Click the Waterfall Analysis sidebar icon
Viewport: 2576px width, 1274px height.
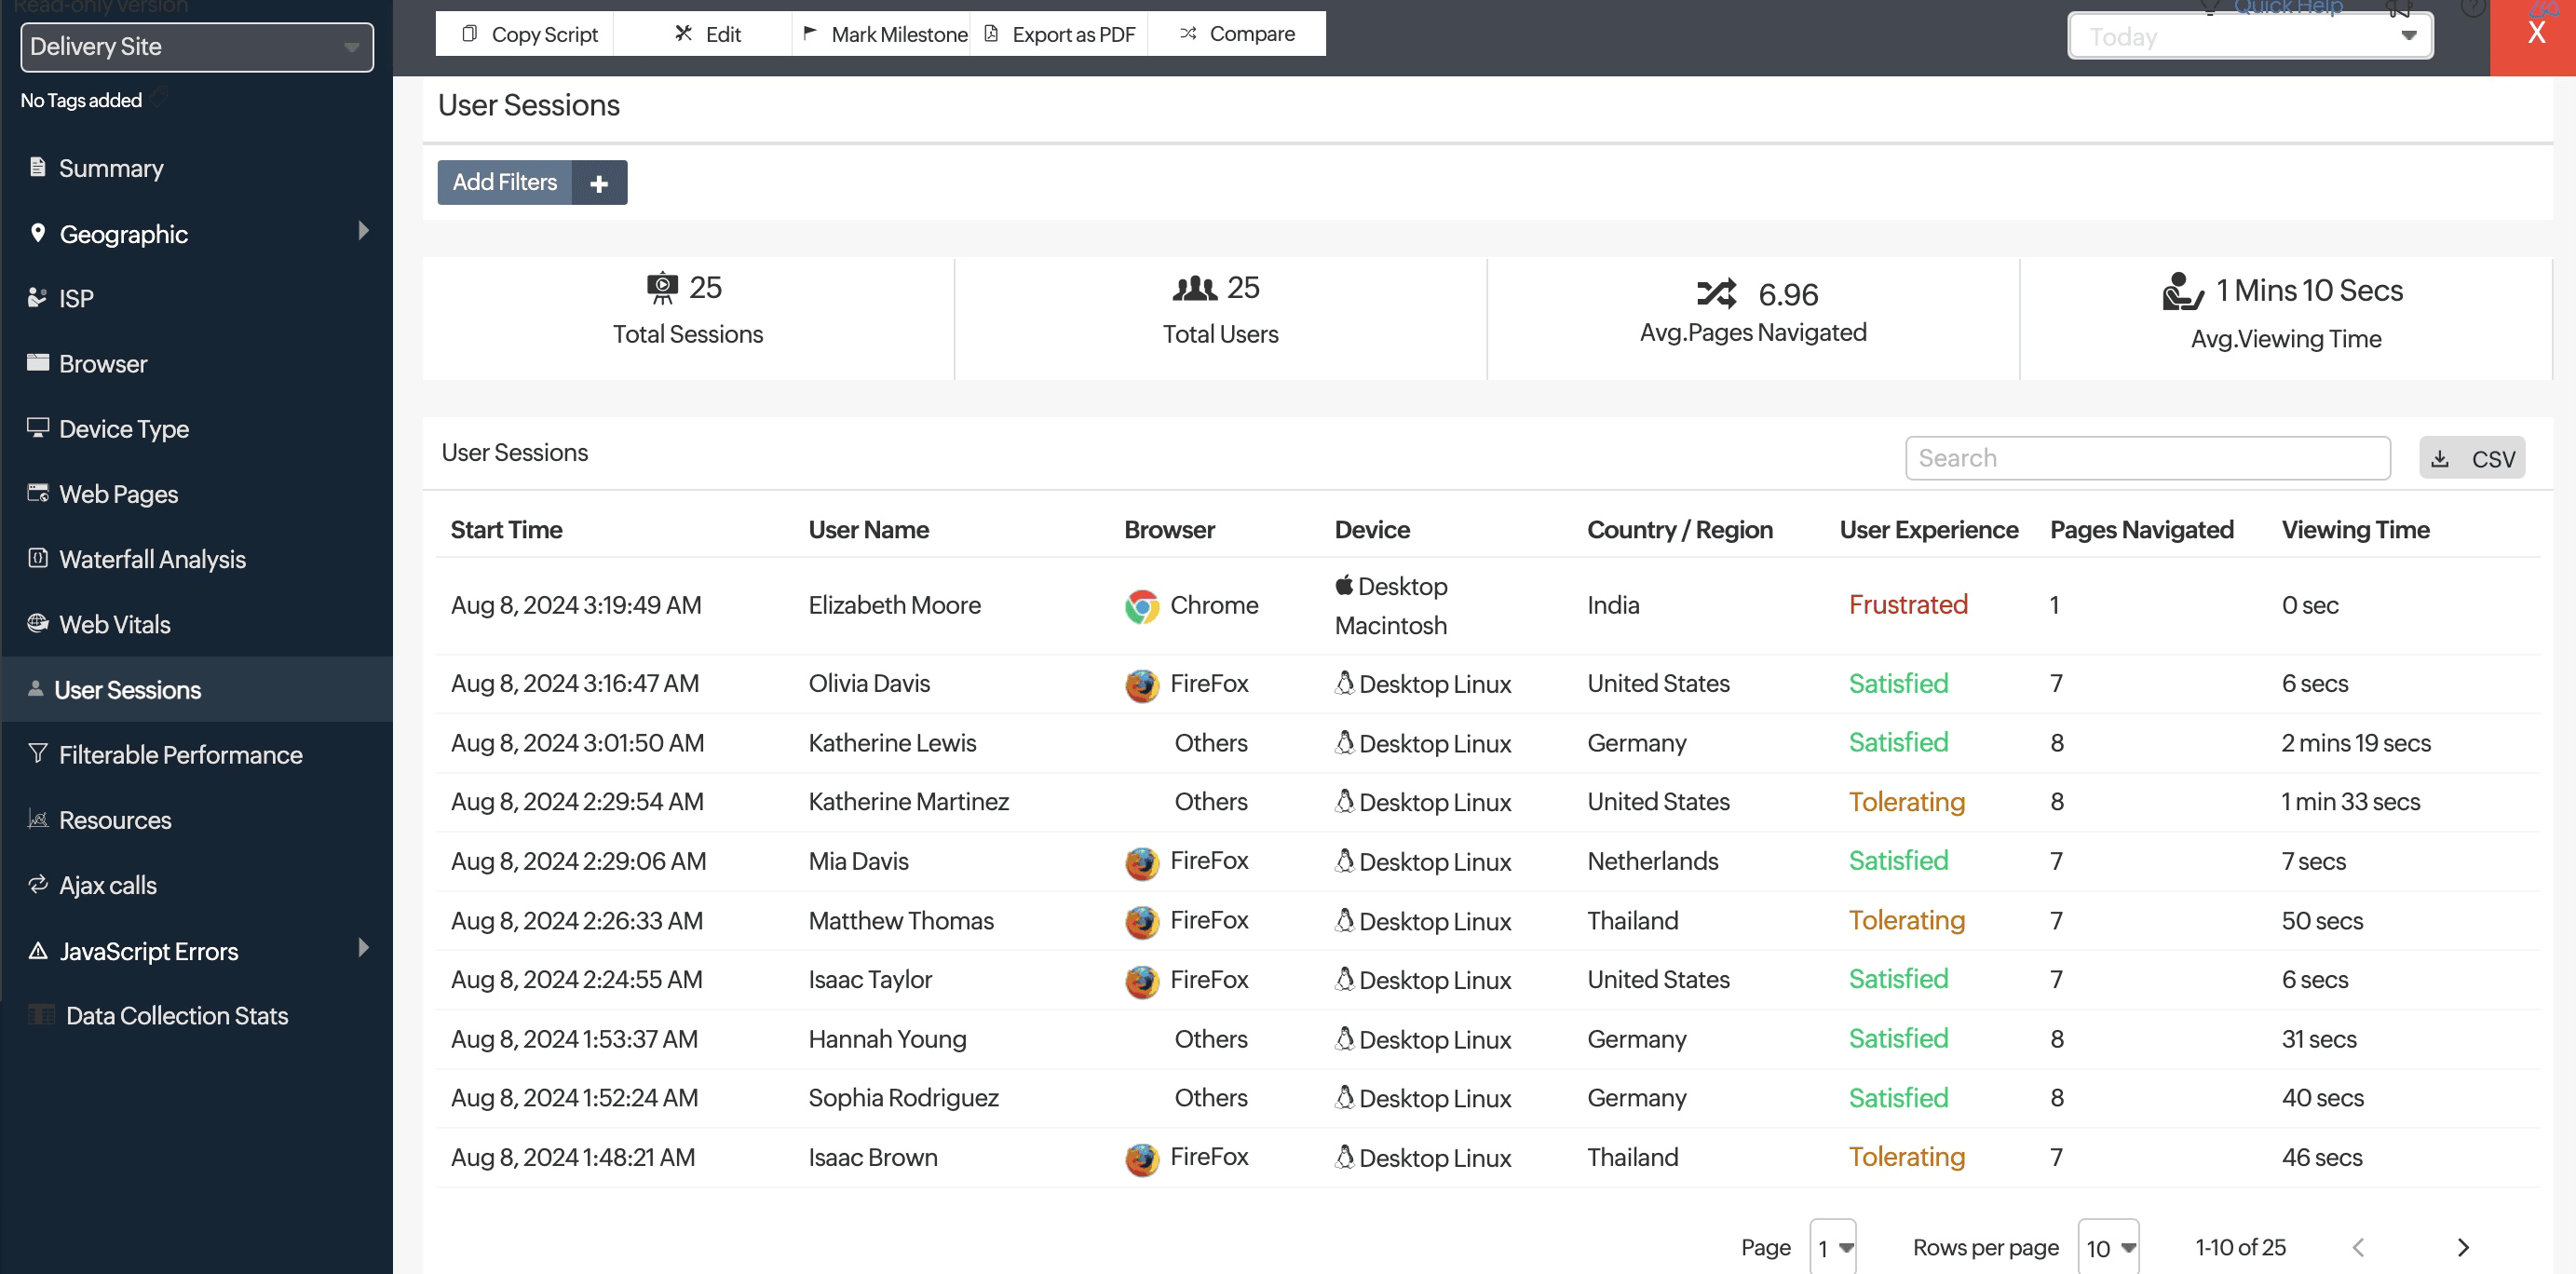tap(38, 557)
